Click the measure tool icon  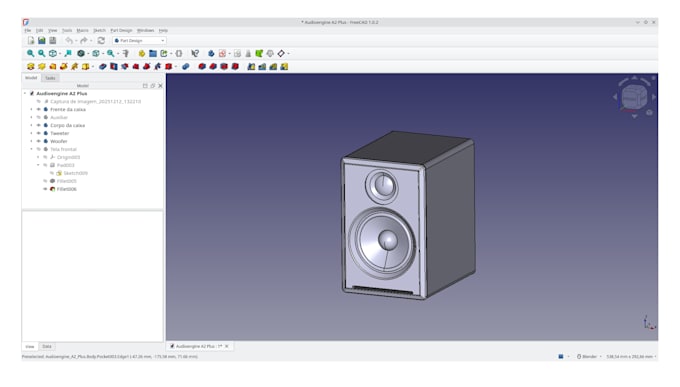(x=126, y=53)
